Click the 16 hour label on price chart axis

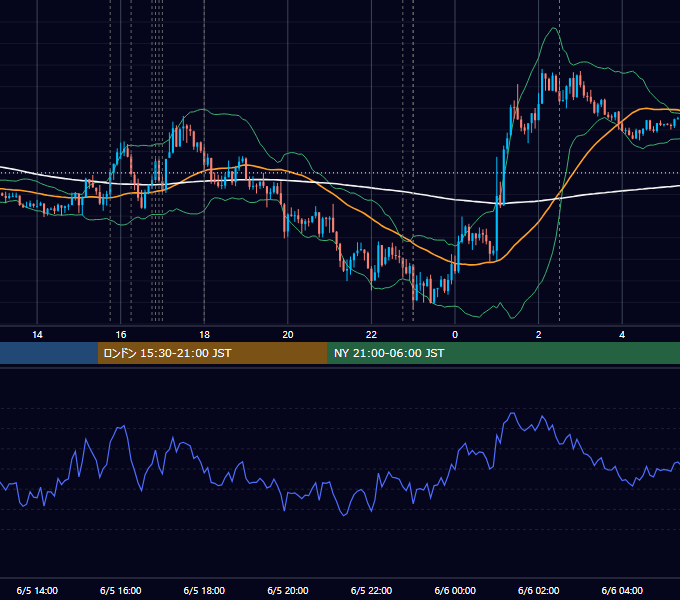[121, 335]
